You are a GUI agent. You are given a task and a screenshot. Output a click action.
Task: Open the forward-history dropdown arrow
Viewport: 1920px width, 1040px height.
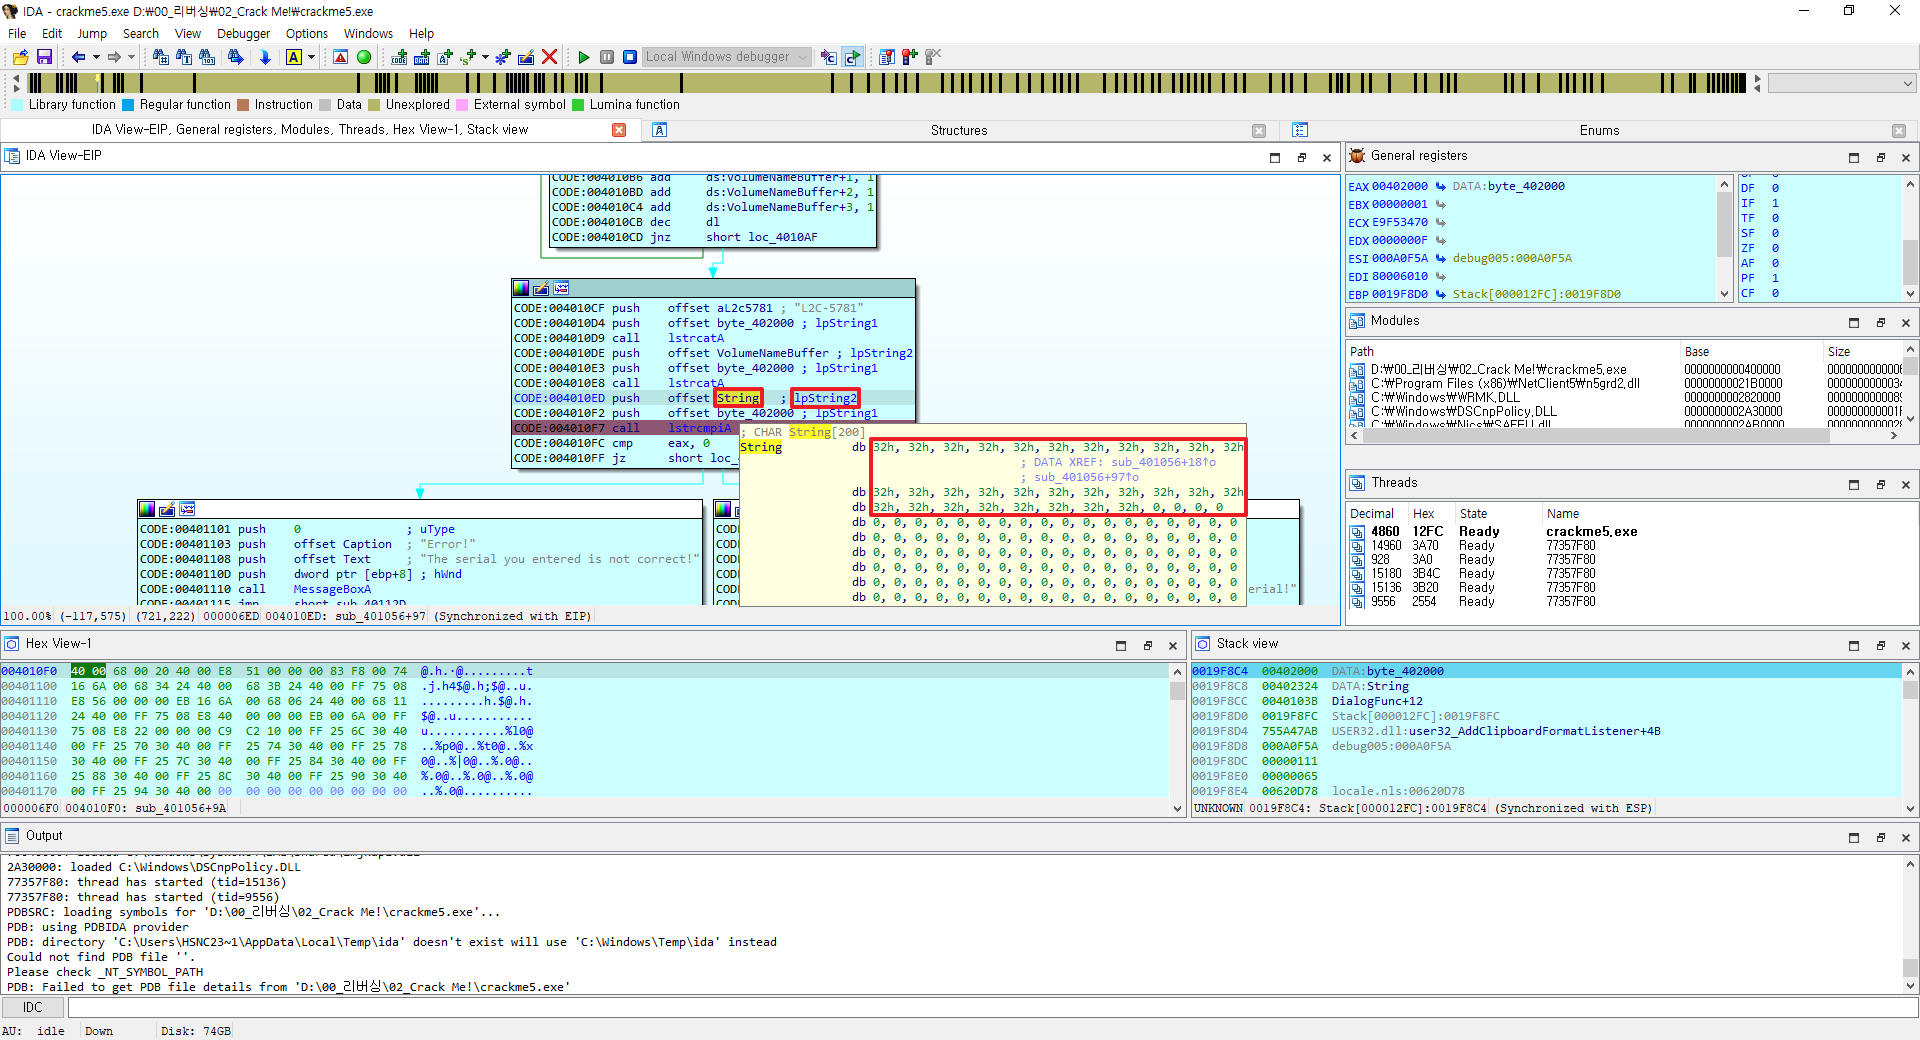131,57
